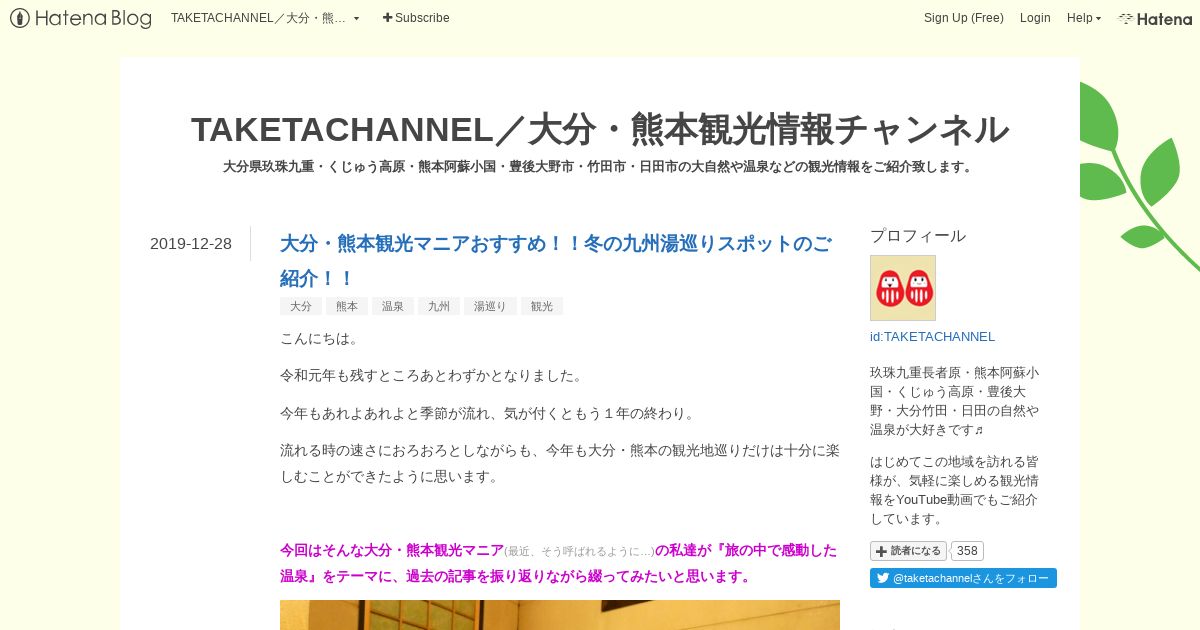The height and width of the screenshot is (630, 1200).
Task: Click the Hatena logo at top right
Action: tap(1155, 18)
